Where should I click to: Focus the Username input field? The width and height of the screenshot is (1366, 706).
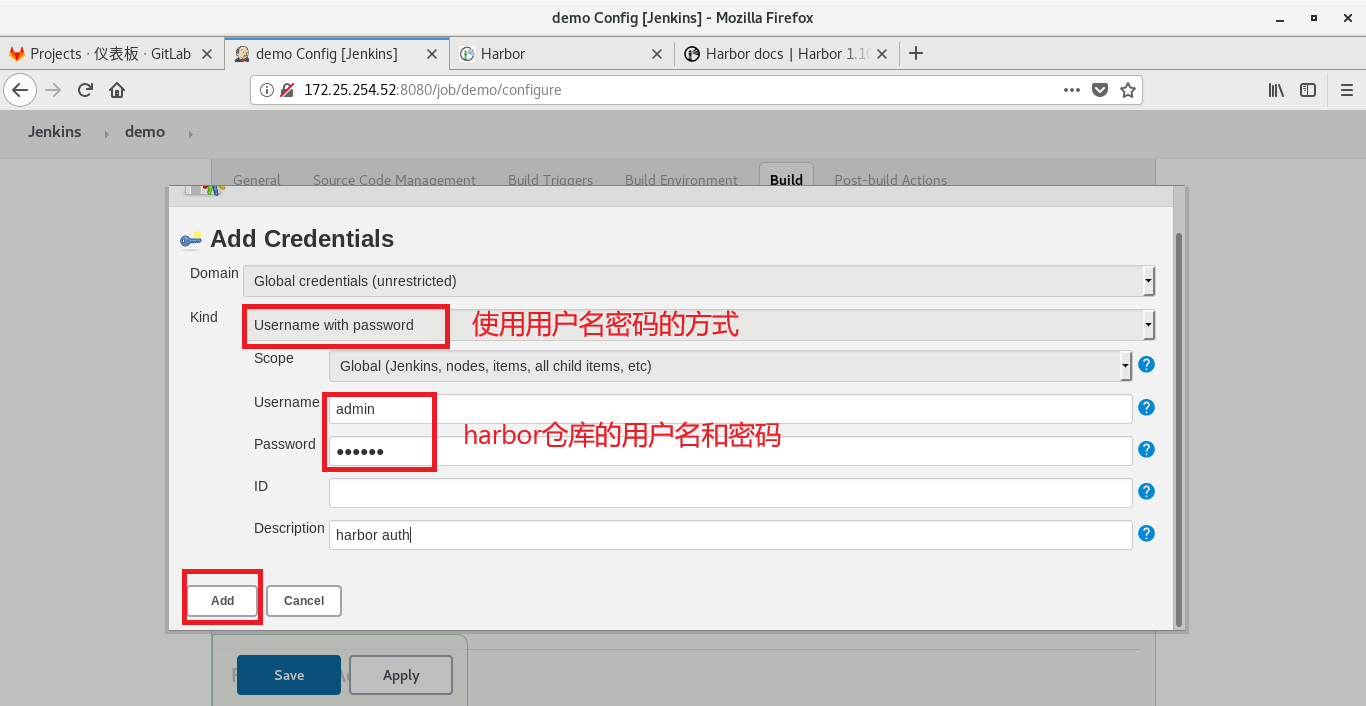pos(730,409)
